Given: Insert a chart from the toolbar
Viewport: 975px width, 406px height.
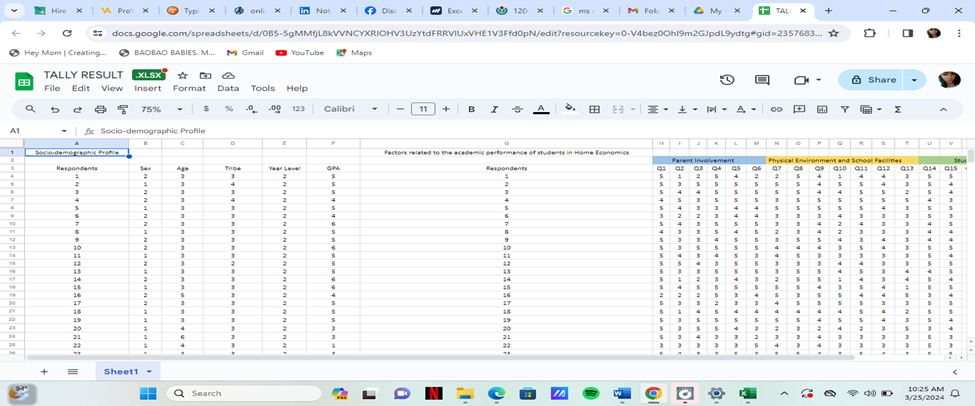Looking at the screenshot, I should tap(822, 109).
